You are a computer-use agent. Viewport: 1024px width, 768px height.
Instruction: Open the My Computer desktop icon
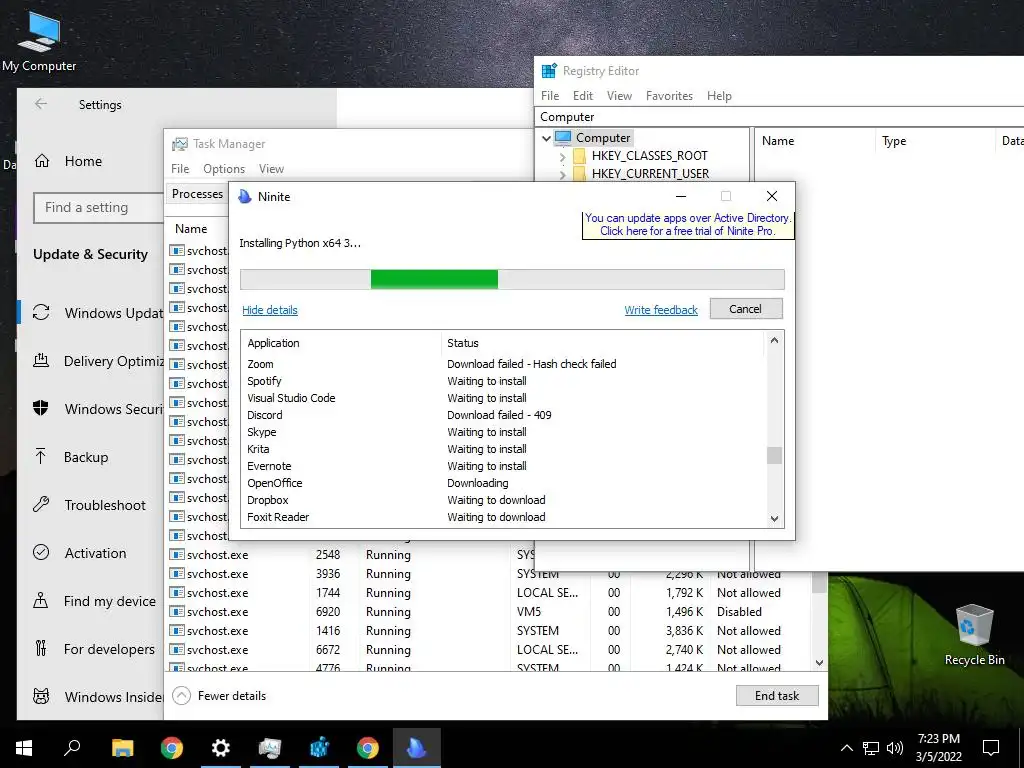pyautogui.click(x=39, y=41)
